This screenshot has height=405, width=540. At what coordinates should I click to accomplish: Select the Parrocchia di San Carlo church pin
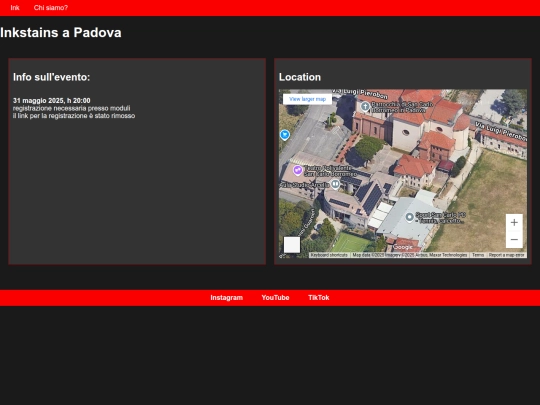point(365,106)
